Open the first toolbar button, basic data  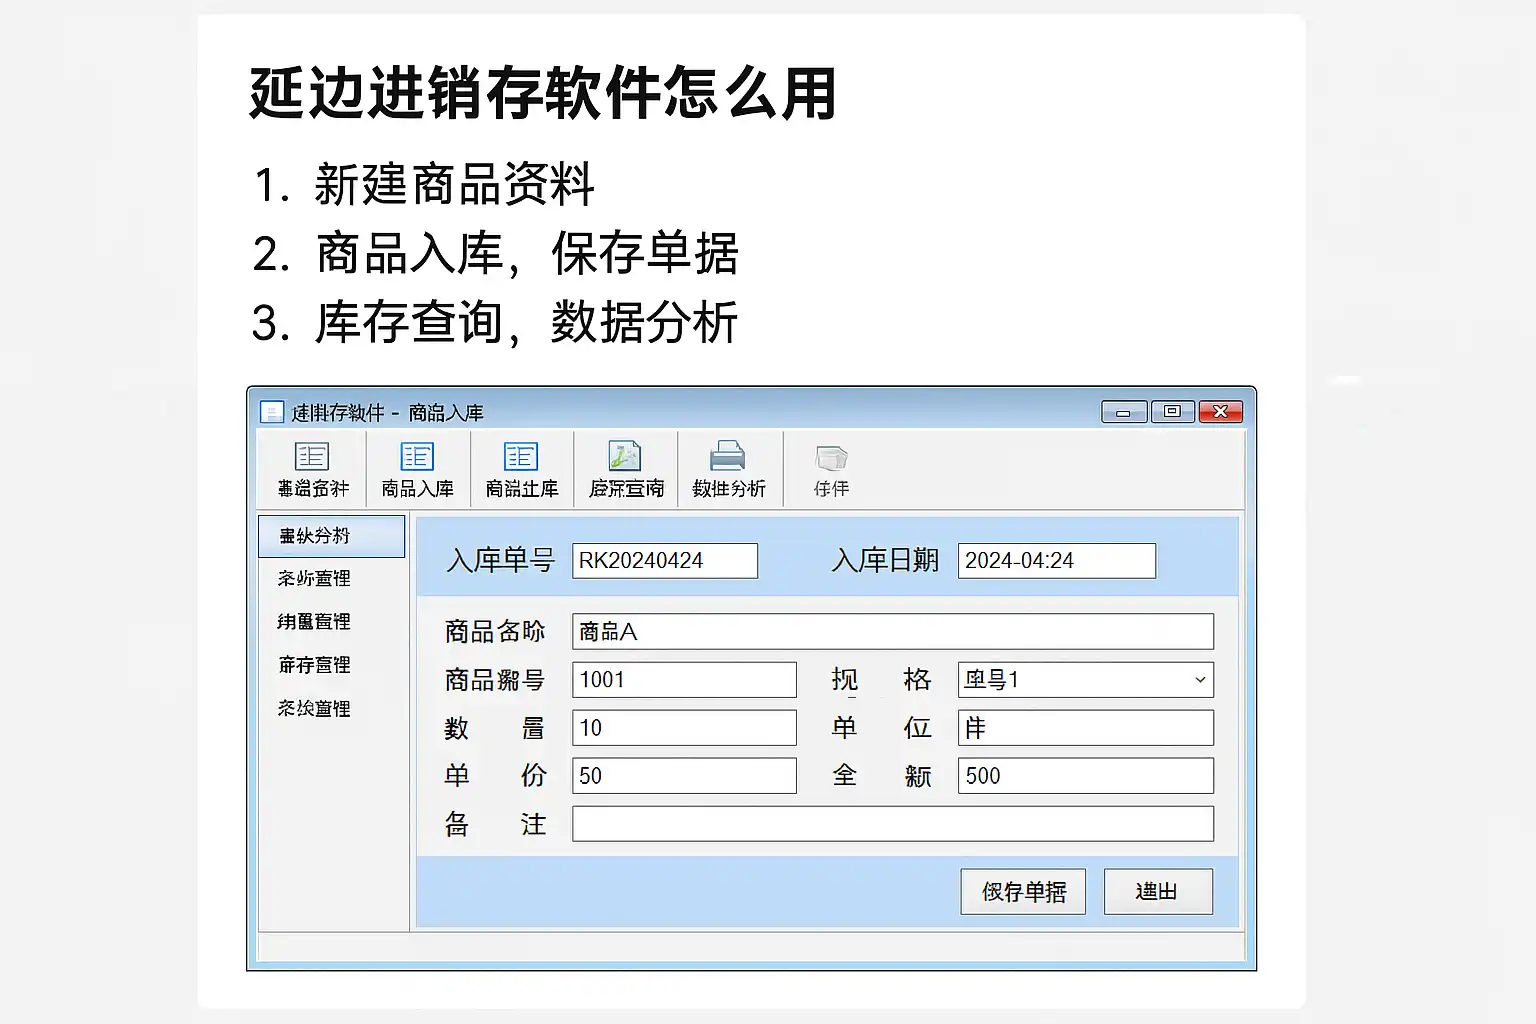coord(313,470)
